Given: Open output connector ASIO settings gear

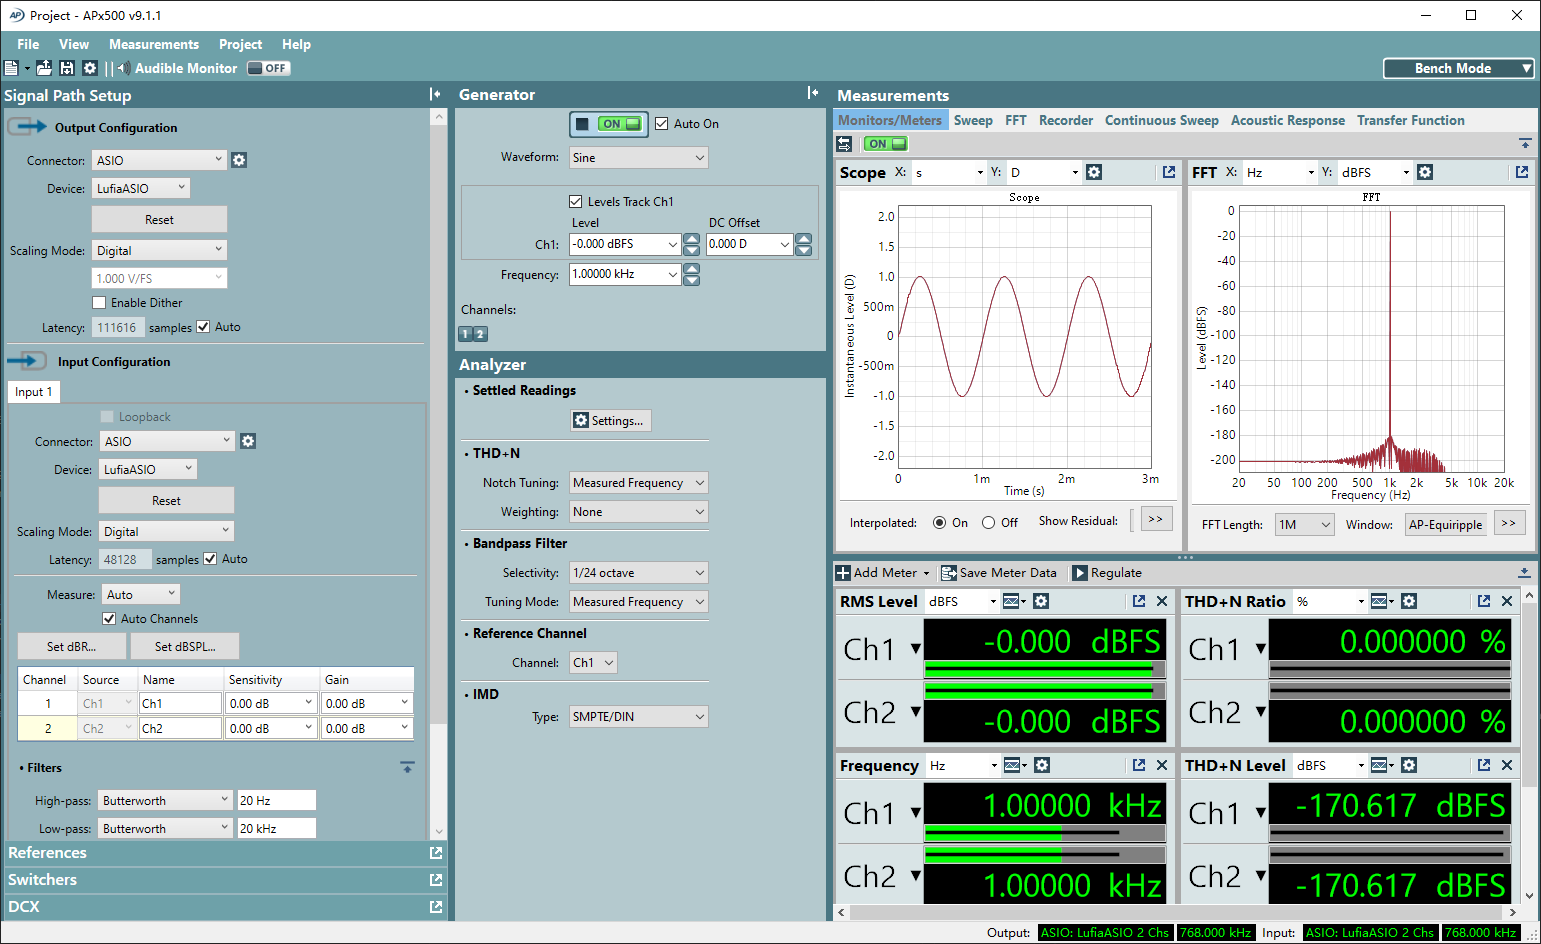Looking at the screenshot, I should 239,160.
